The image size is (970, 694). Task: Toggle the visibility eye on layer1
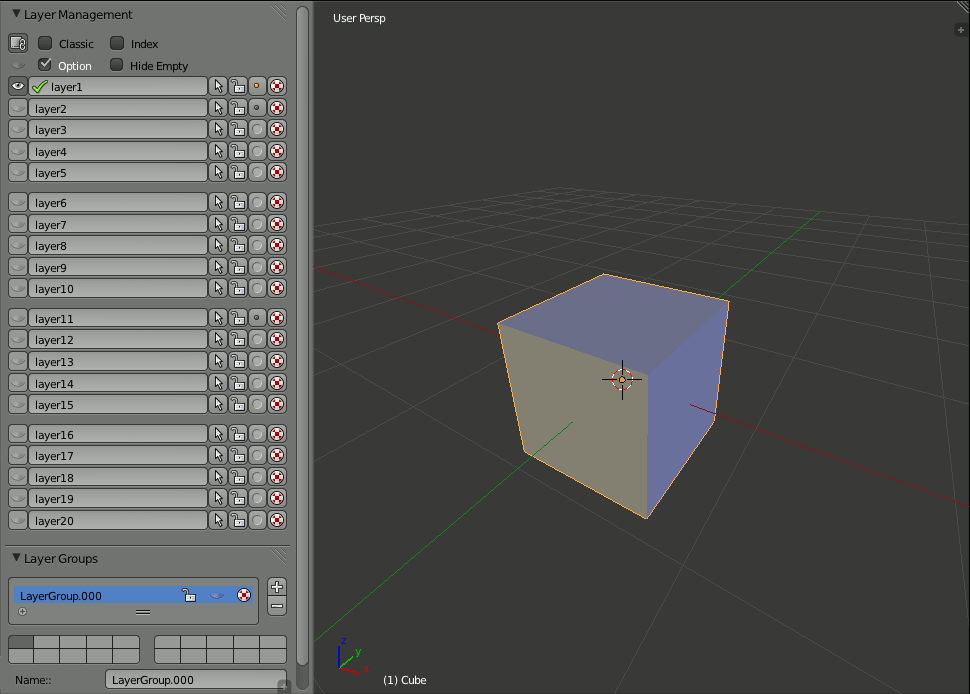17,86
